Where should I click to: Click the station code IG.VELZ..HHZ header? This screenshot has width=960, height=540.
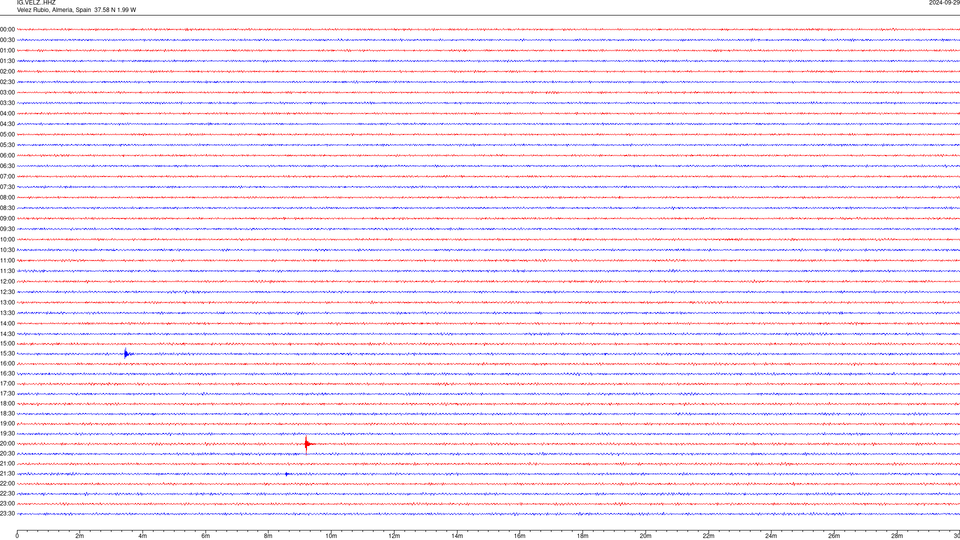(x=36, y=2)
